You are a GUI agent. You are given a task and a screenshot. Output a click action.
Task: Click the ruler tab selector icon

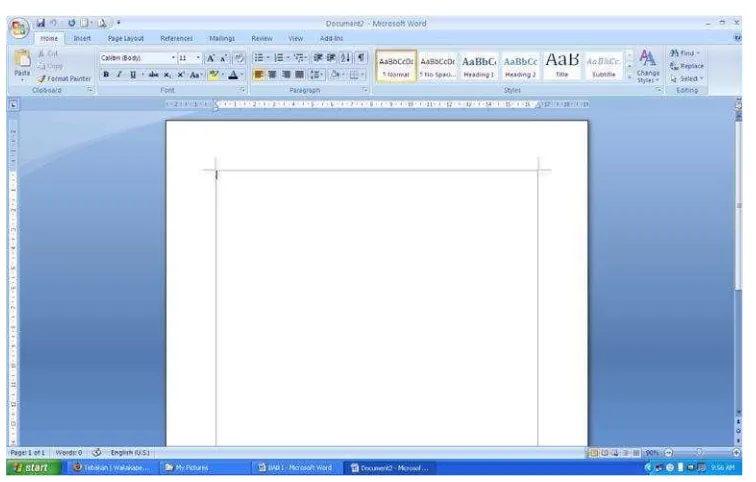[x=14, y=104]
